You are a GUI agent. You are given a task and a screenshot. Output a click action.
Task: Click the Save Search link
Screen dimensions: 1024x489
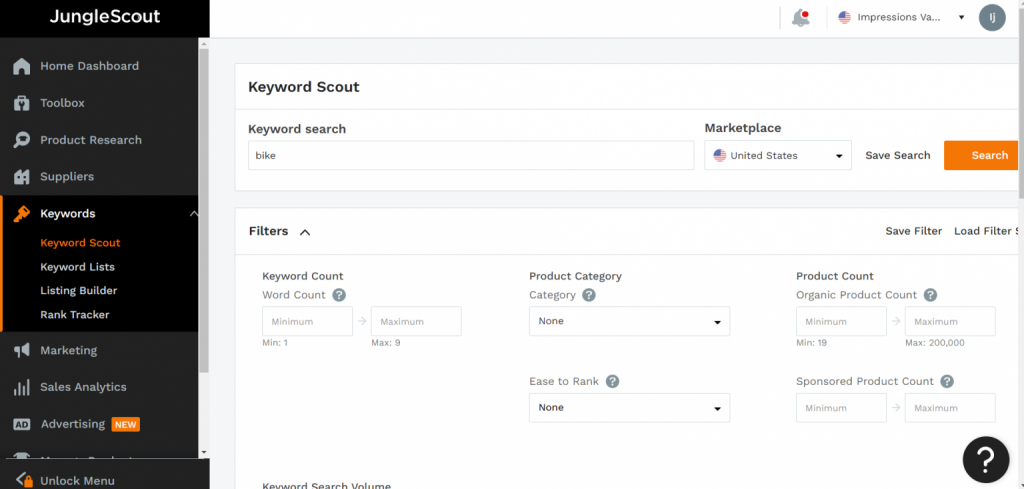(897, 155)
